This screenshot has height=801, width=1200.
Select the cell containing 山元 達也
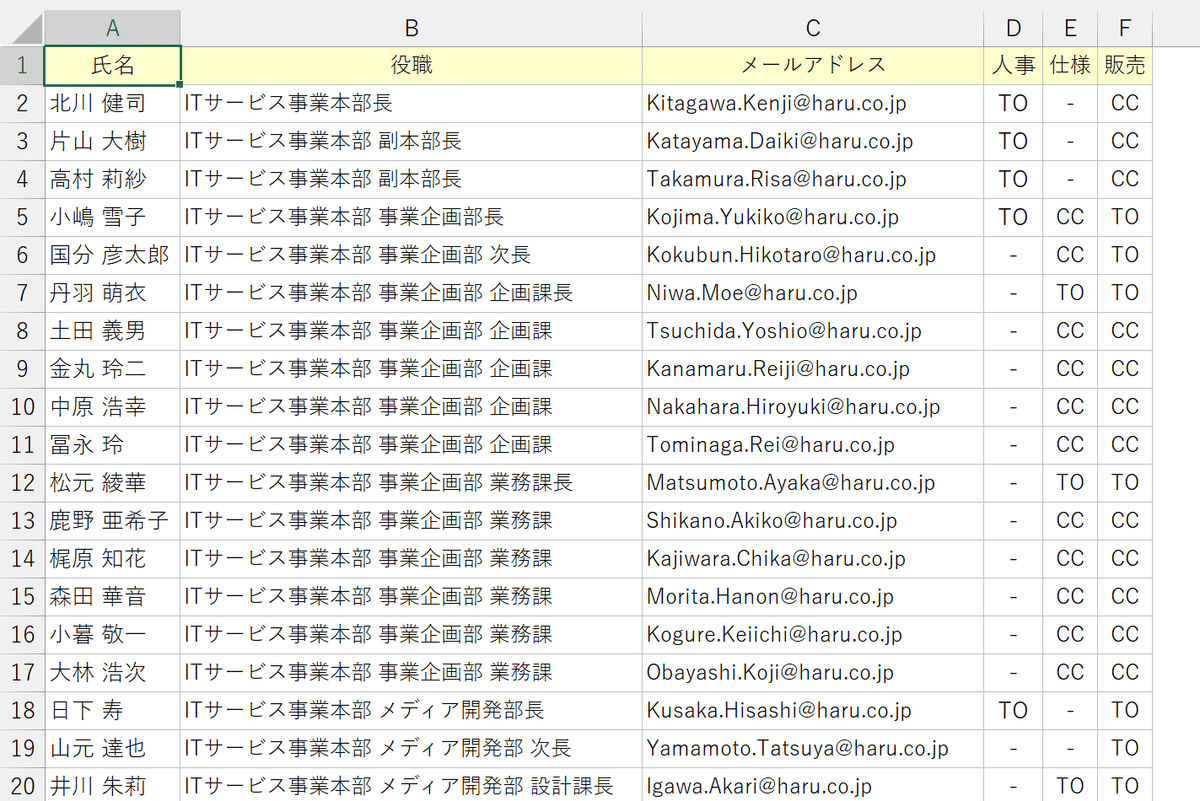[x=113, y=749]
